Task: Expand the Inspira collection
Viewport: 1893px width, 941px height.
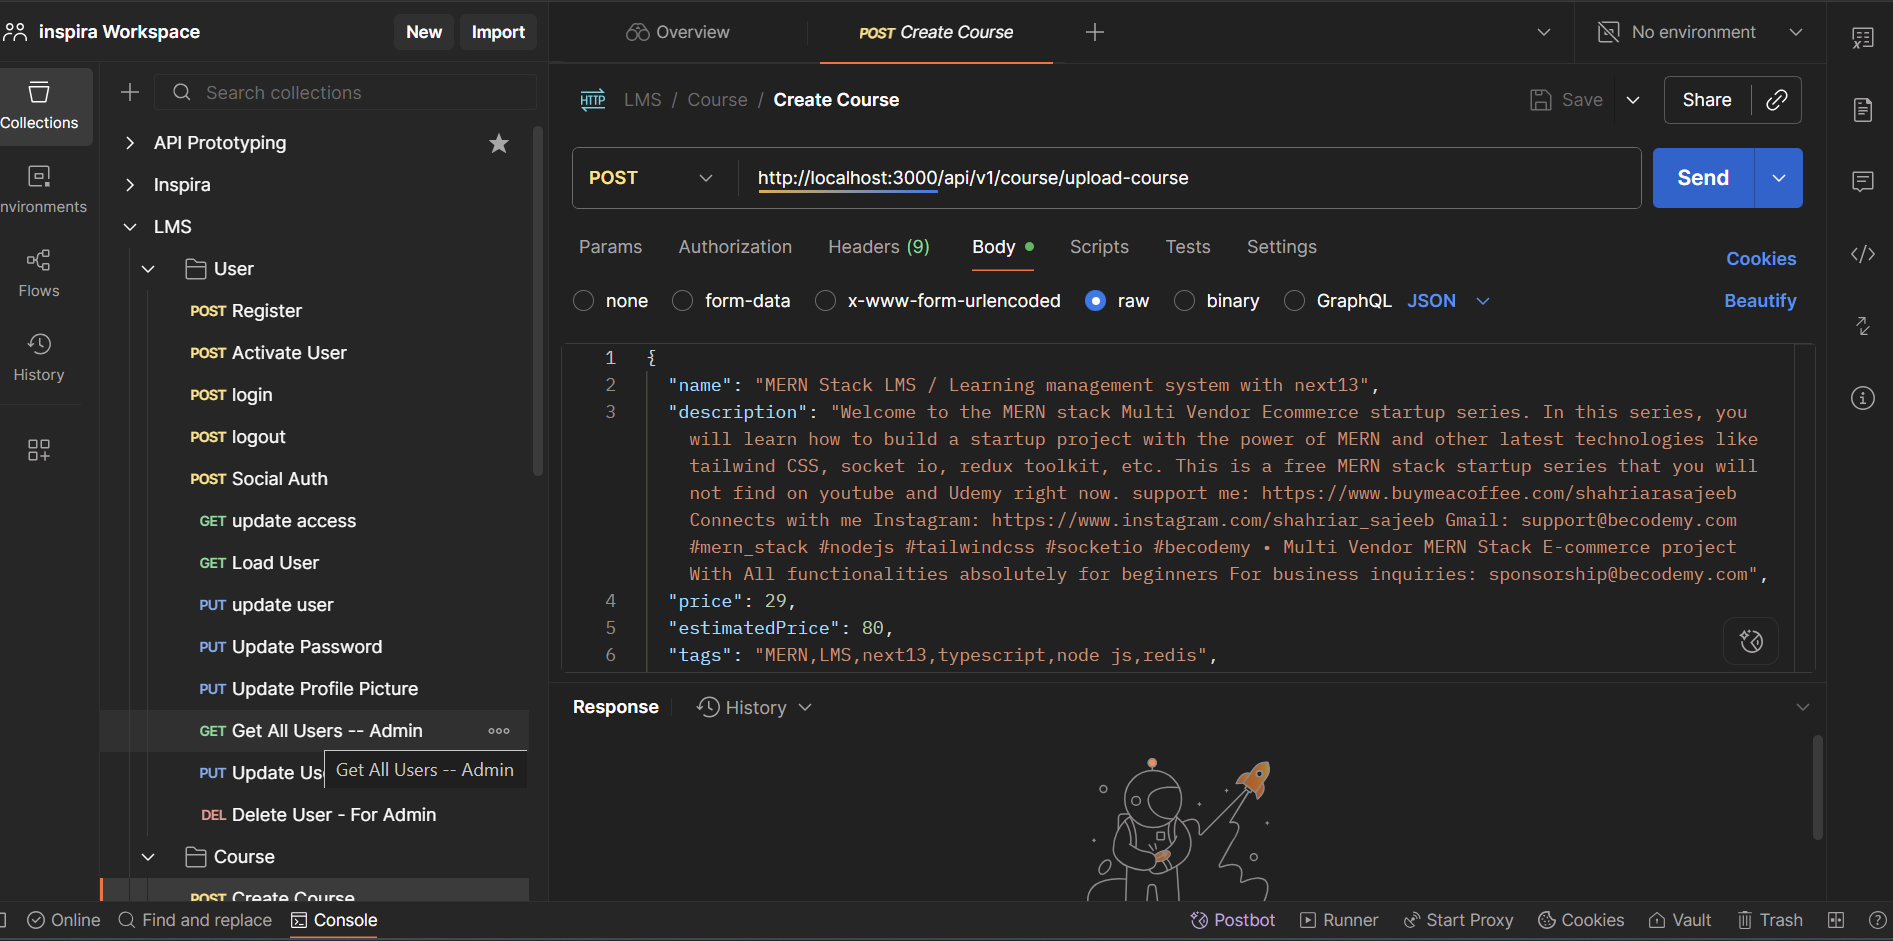Action: coord(130,185)
